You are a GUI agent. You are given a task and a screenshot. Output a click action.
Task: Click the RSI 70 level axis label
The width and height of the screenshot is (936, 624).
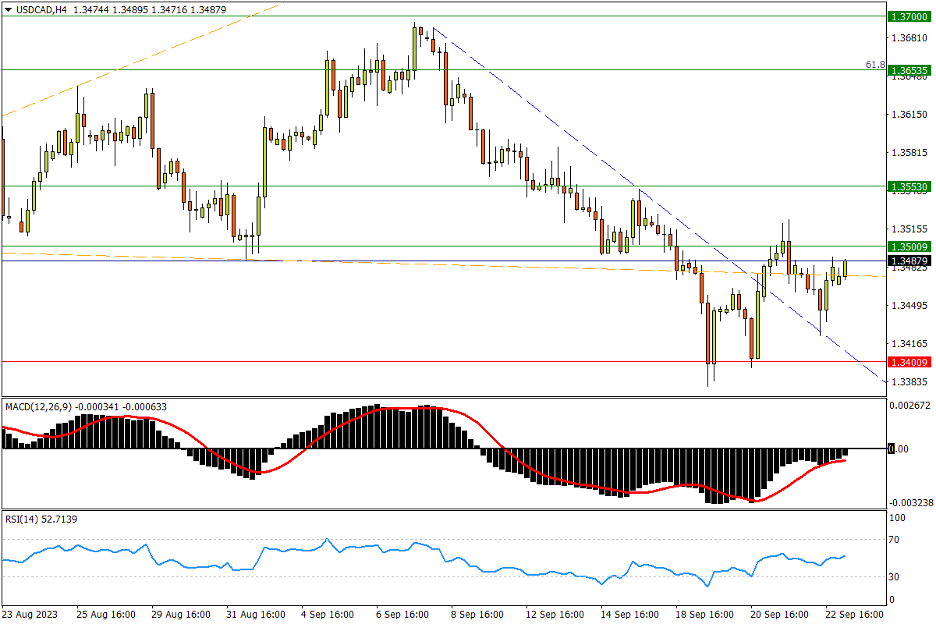point(896,540)
